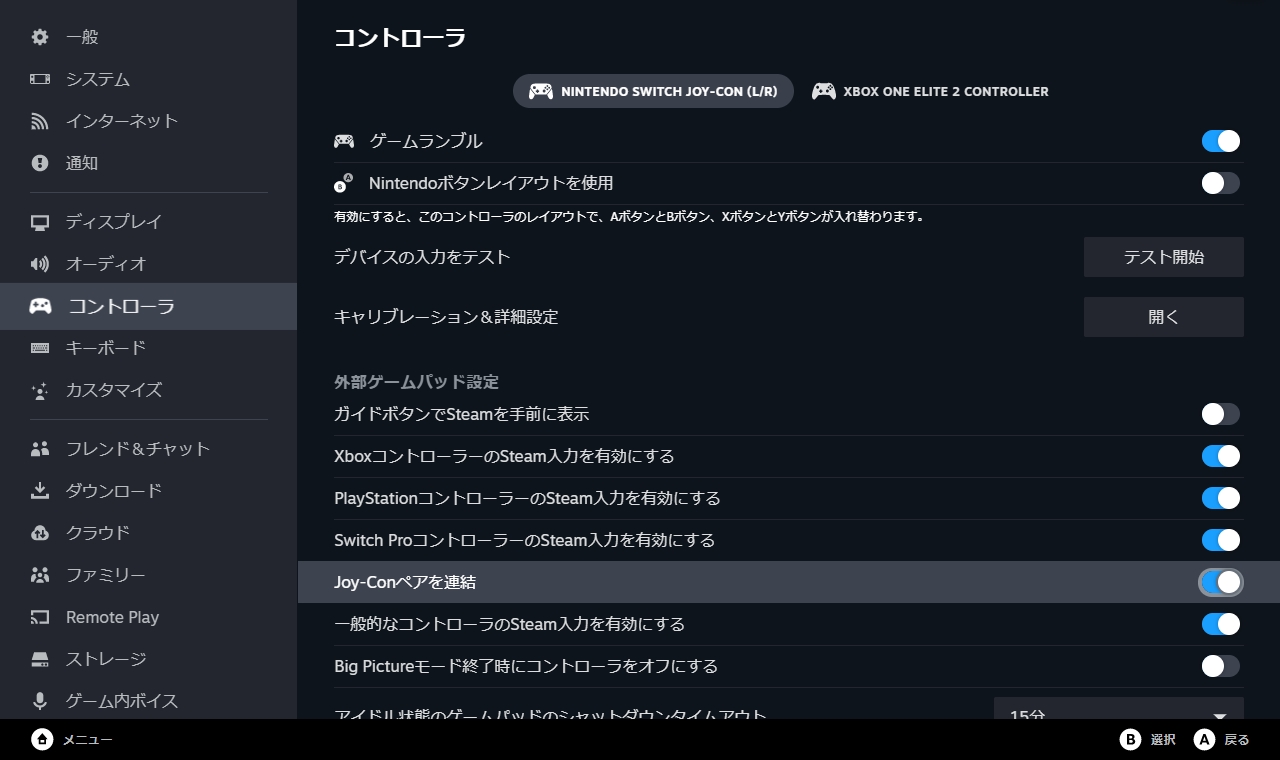Toggle the Joy-Conペアを連結 switch
This screenshot has height=760, width=1280.
tap(1221, 582)
